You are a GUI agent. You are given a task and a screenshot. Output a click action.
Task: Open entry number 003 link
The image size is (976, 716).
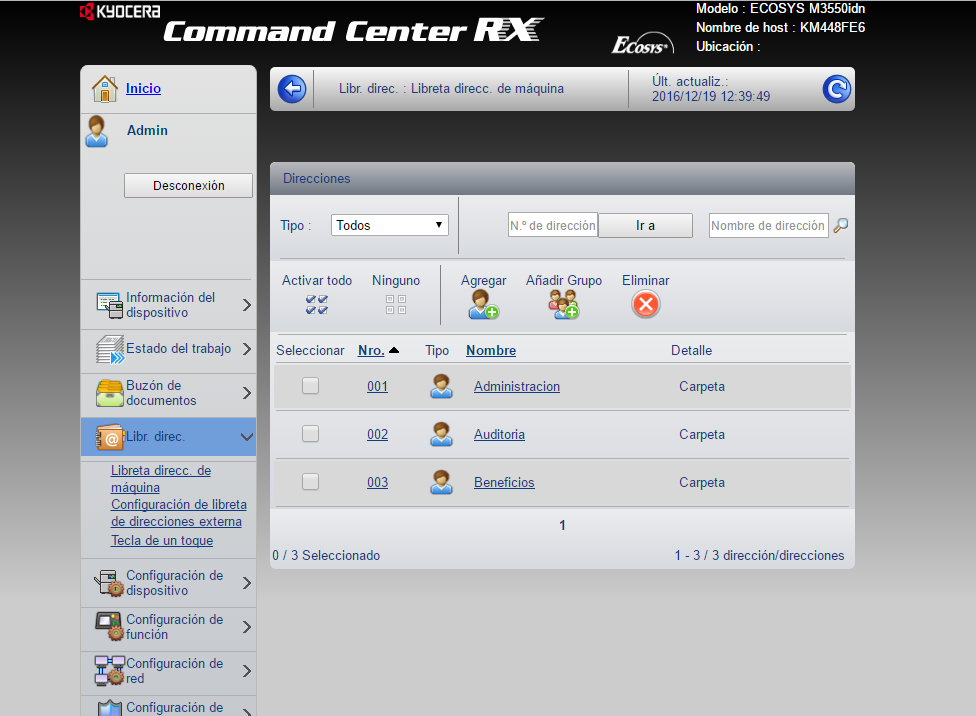tap(377, 483)
